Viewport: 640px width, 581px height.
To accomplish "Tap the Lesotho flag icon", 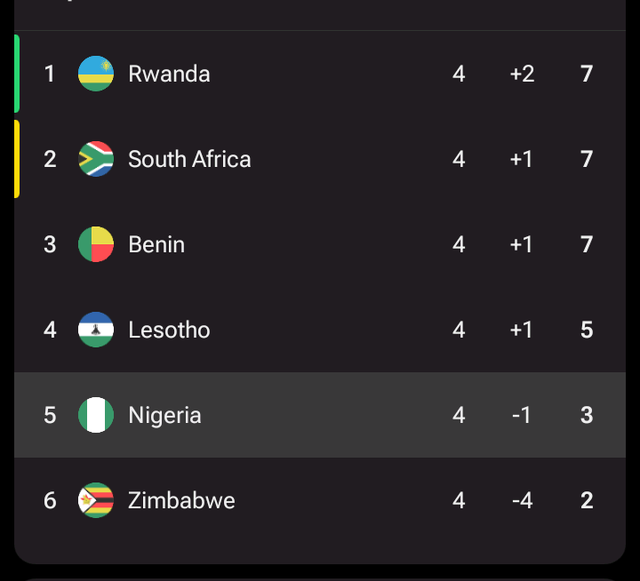I will (x=96, y=329).
